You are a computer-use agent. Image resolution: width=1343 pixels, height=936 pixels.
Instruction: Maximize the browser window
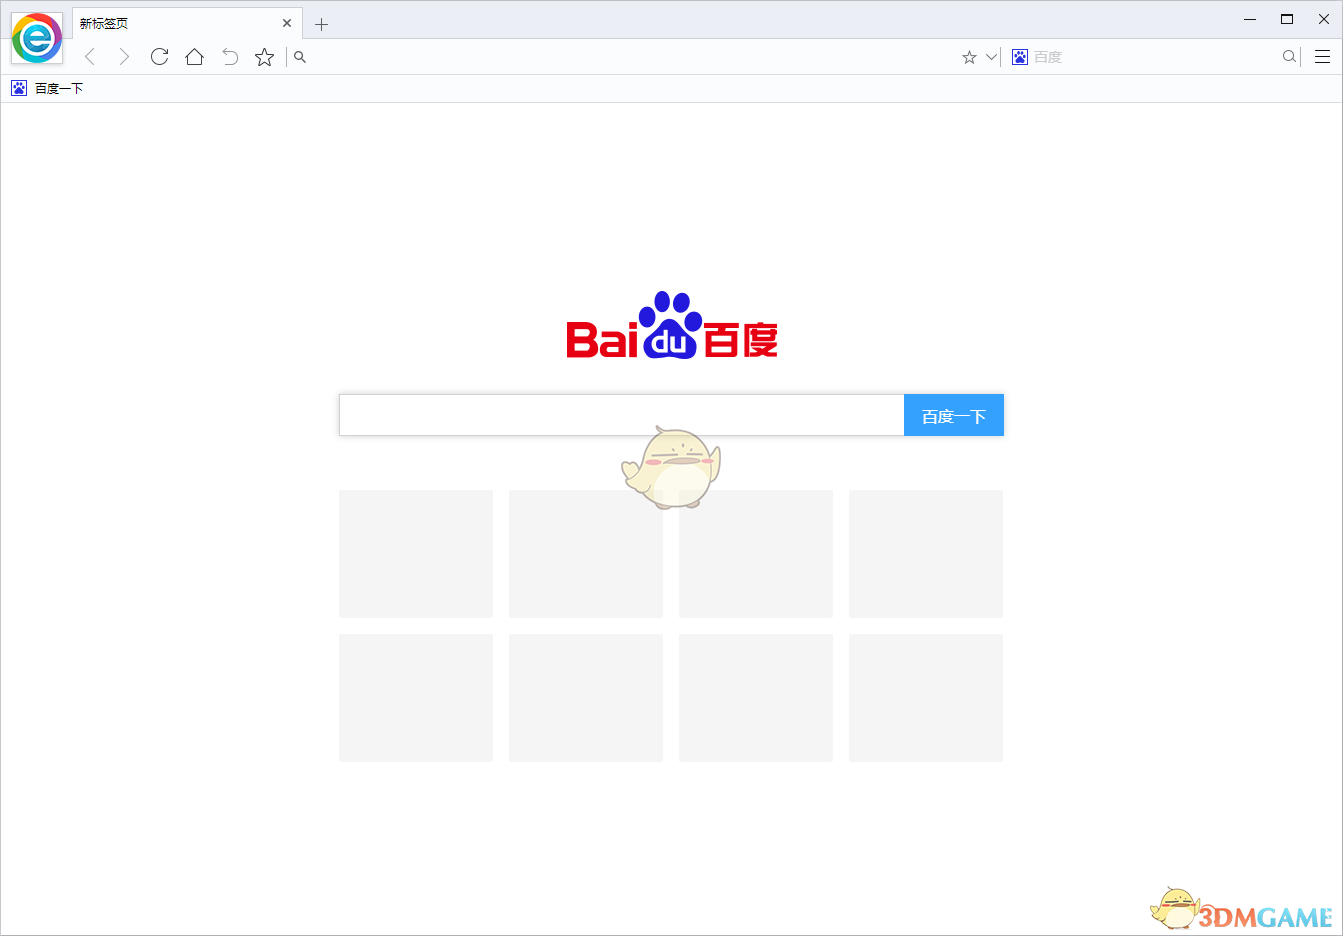point(1287,19)
